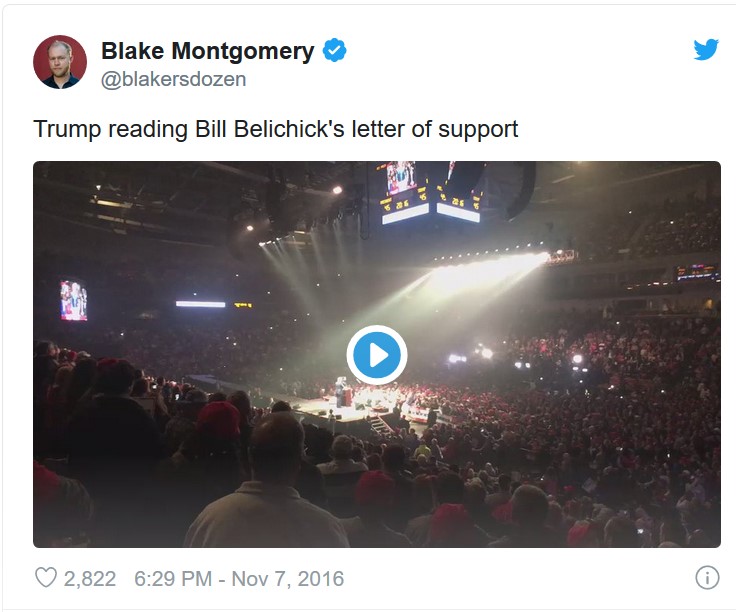Viewport: 736px width, 612px height.
Task: Open Blake Montgomery's profile picture
Action: click(60, 62)
